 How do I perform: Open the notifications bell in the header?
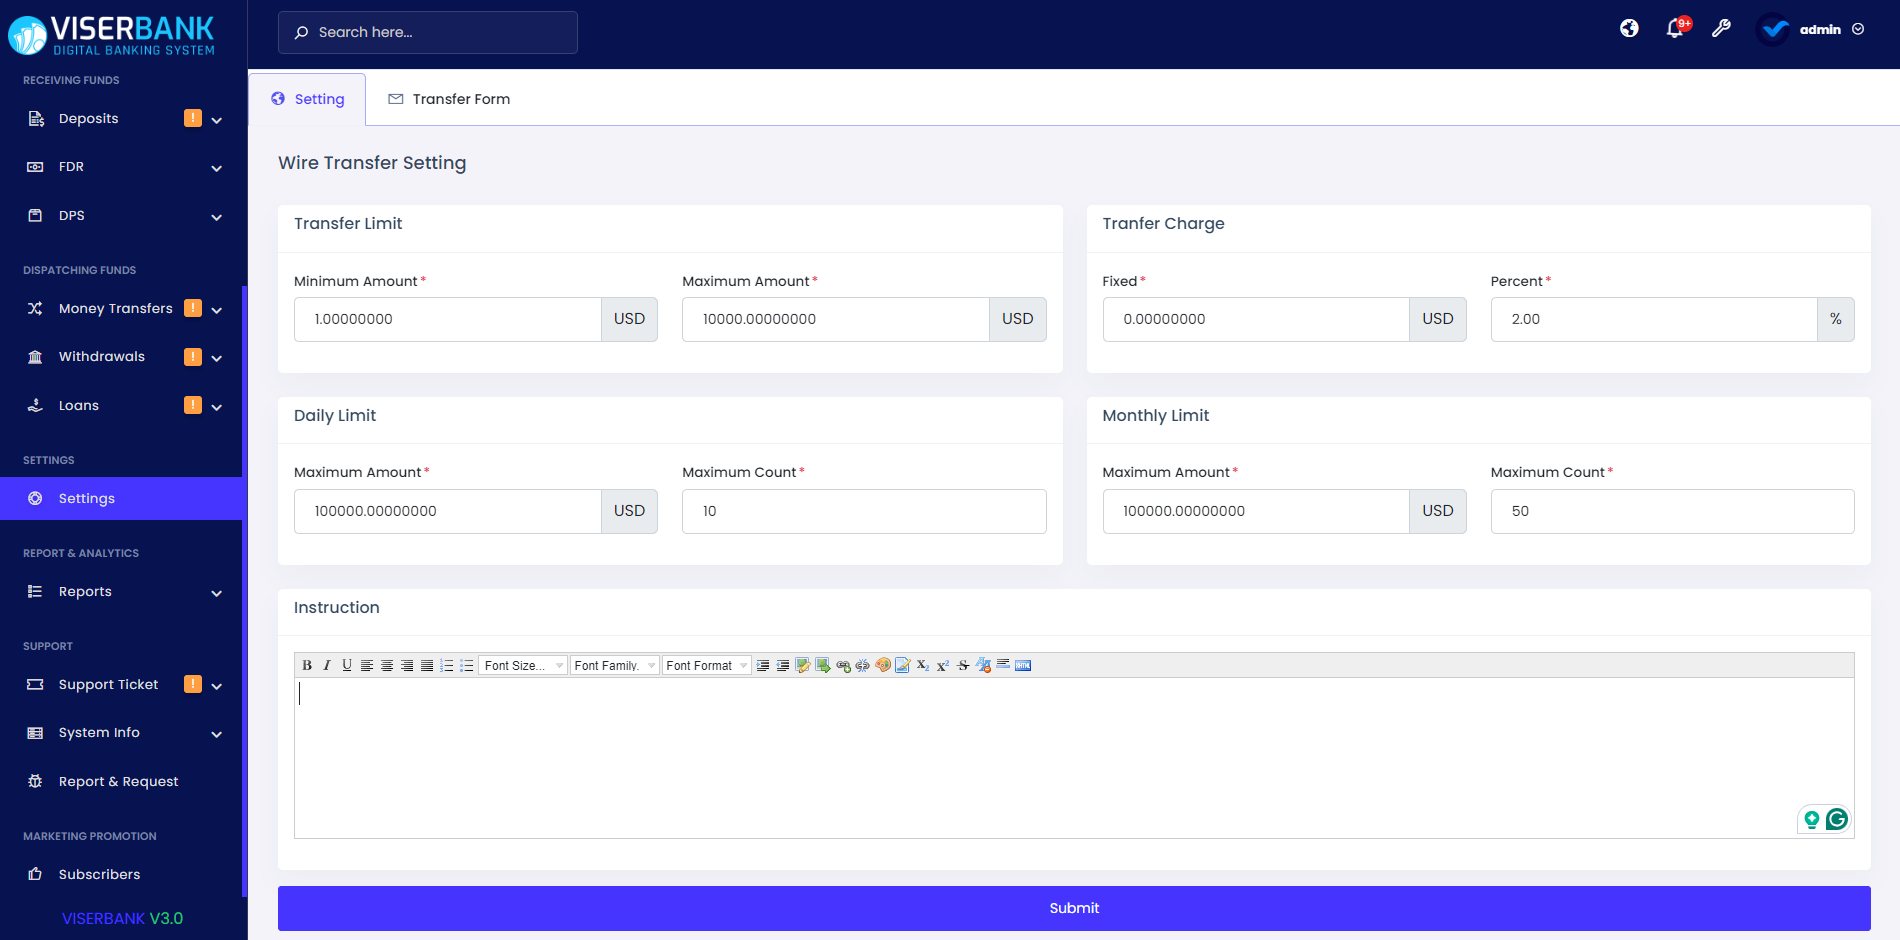click(x=1672, y=29)
